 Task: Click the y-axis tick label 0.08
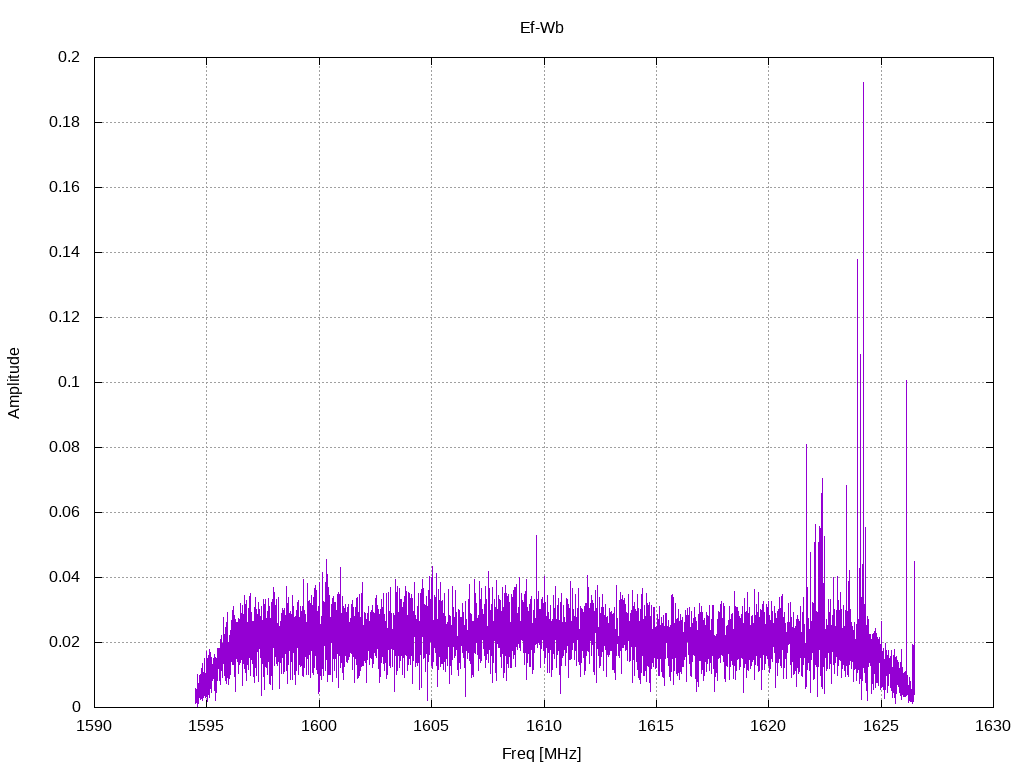65,447
